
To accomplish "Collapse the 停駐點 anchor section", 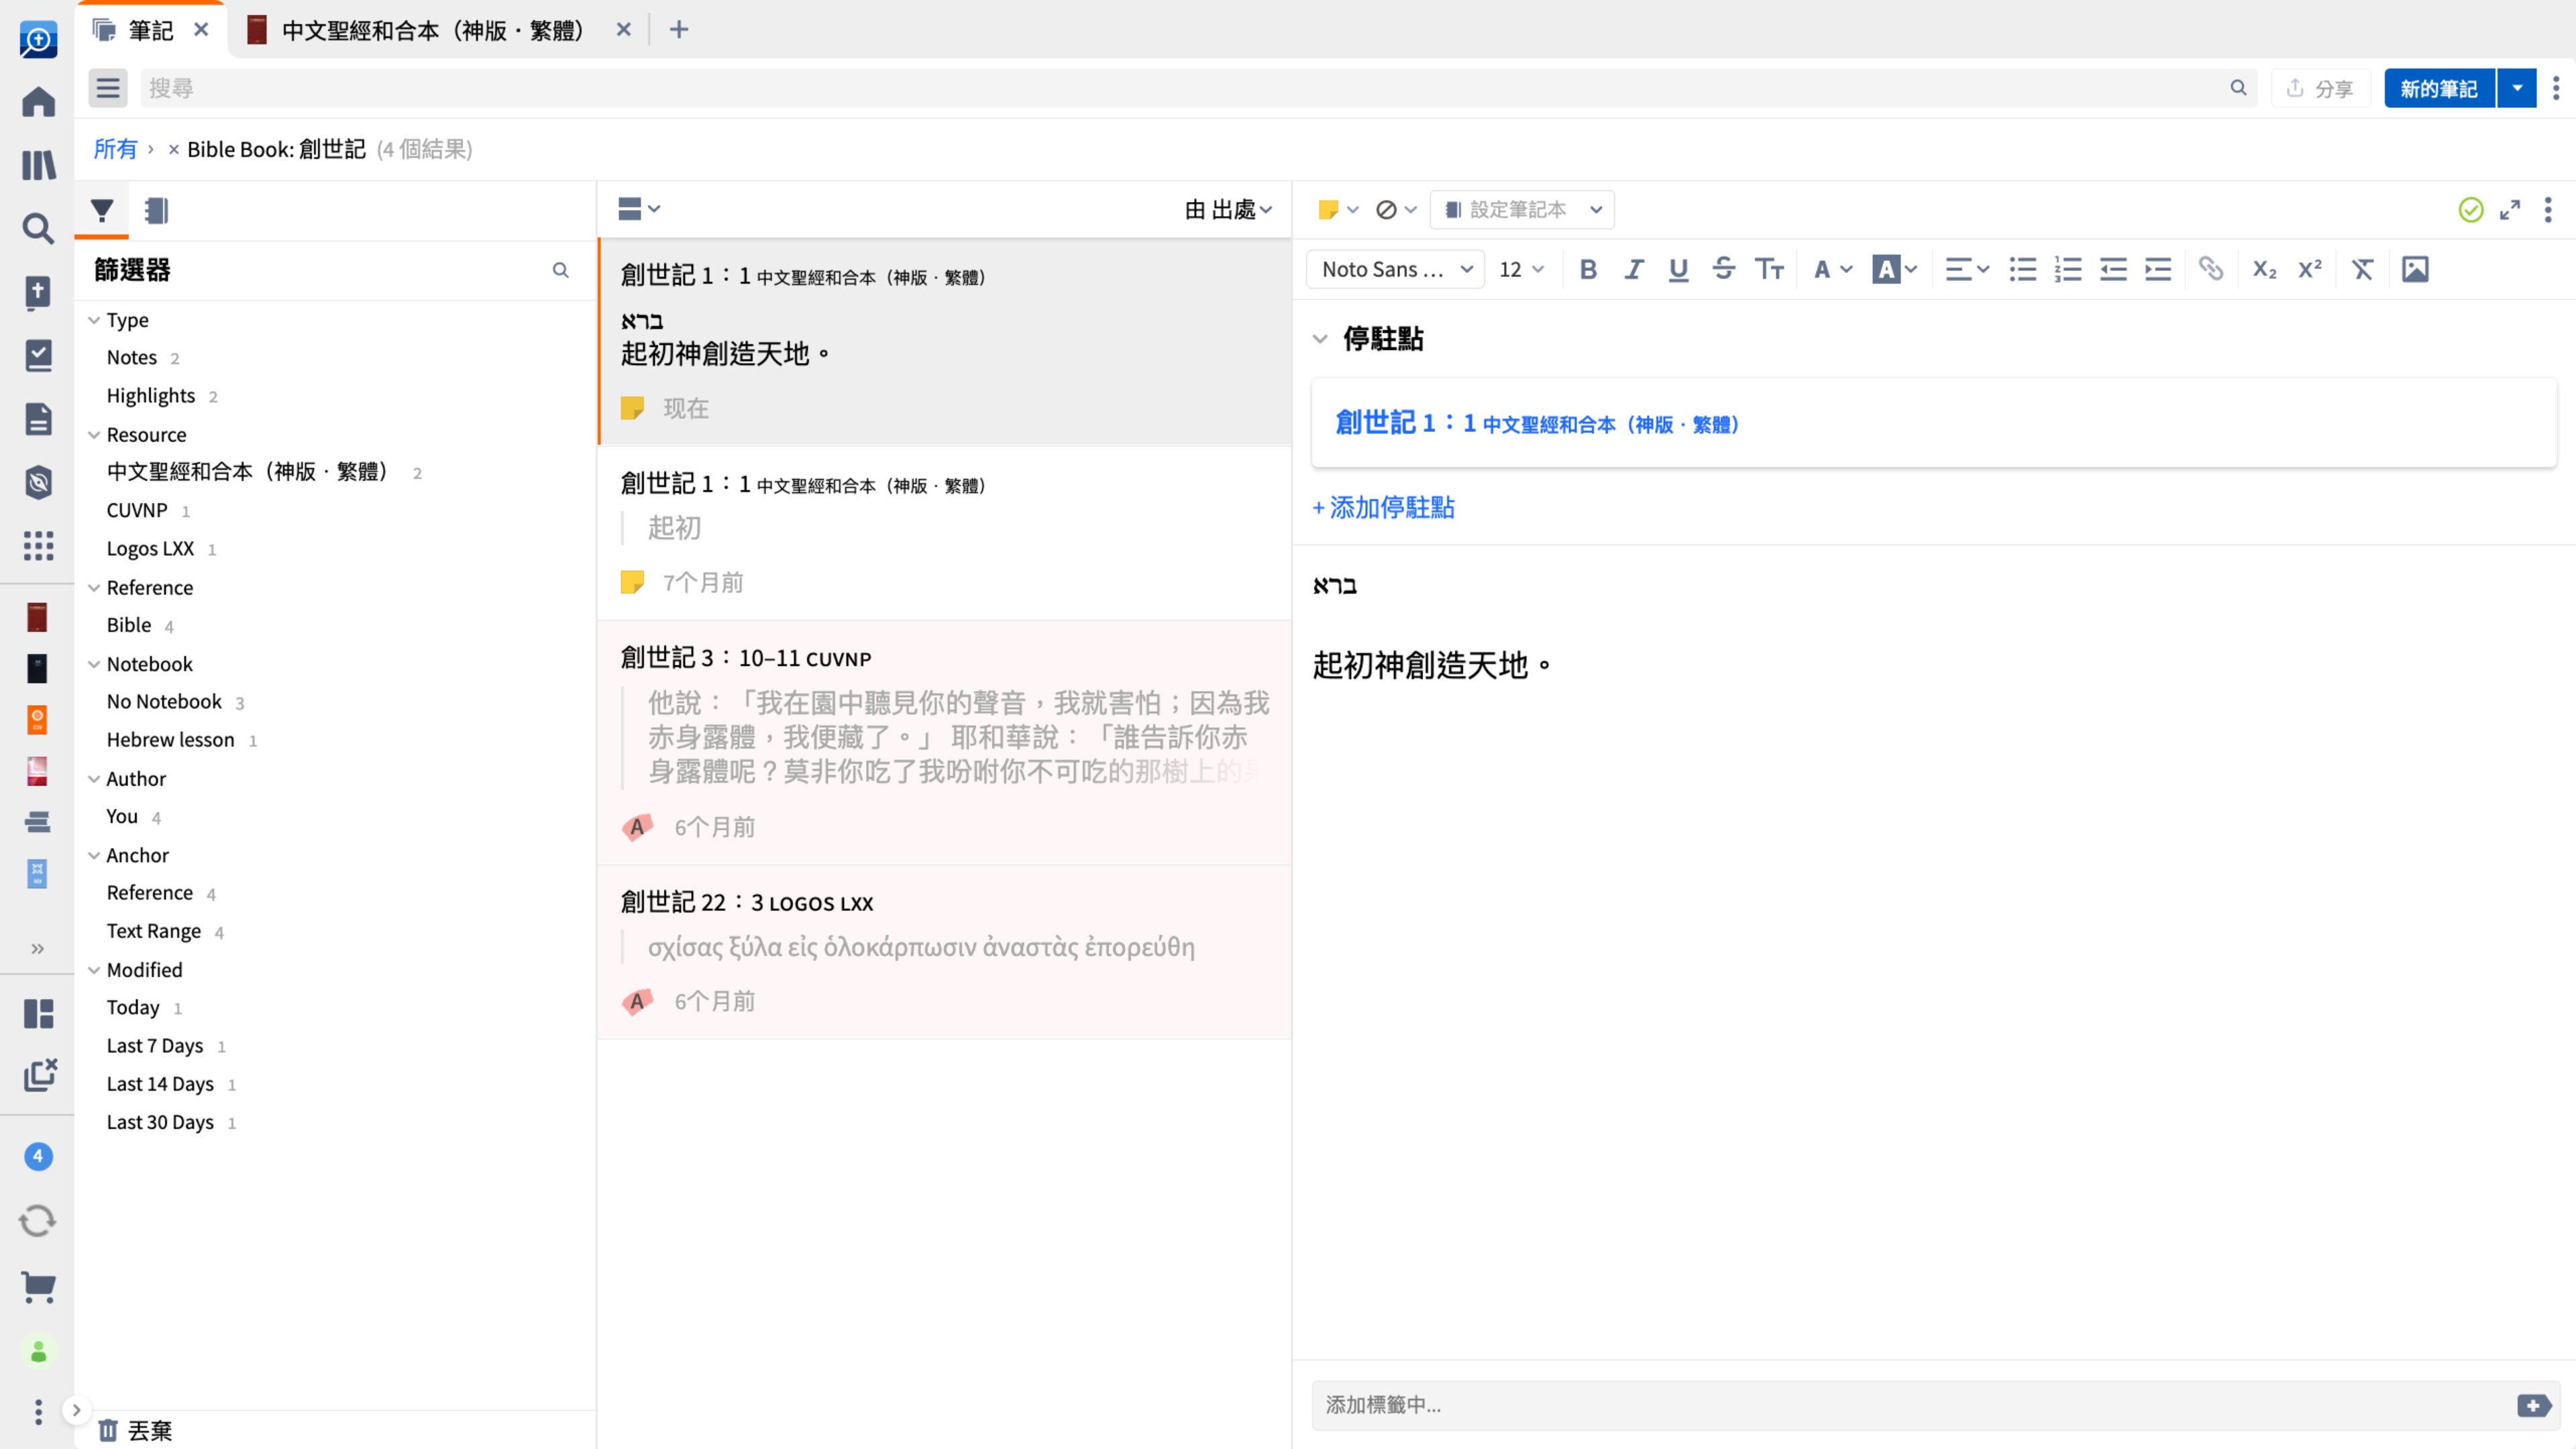I will click(x=1320, y=339).
